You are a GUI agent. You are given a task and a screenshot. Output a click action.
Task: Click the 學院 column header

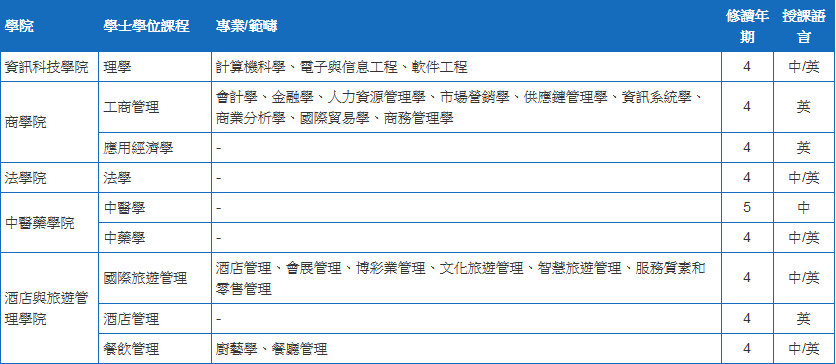[49, 26]
